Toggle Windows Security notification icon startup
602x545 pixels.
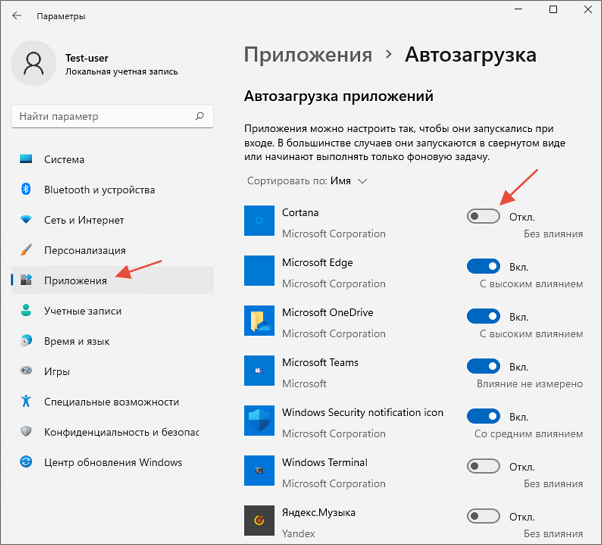click(483, 416)
